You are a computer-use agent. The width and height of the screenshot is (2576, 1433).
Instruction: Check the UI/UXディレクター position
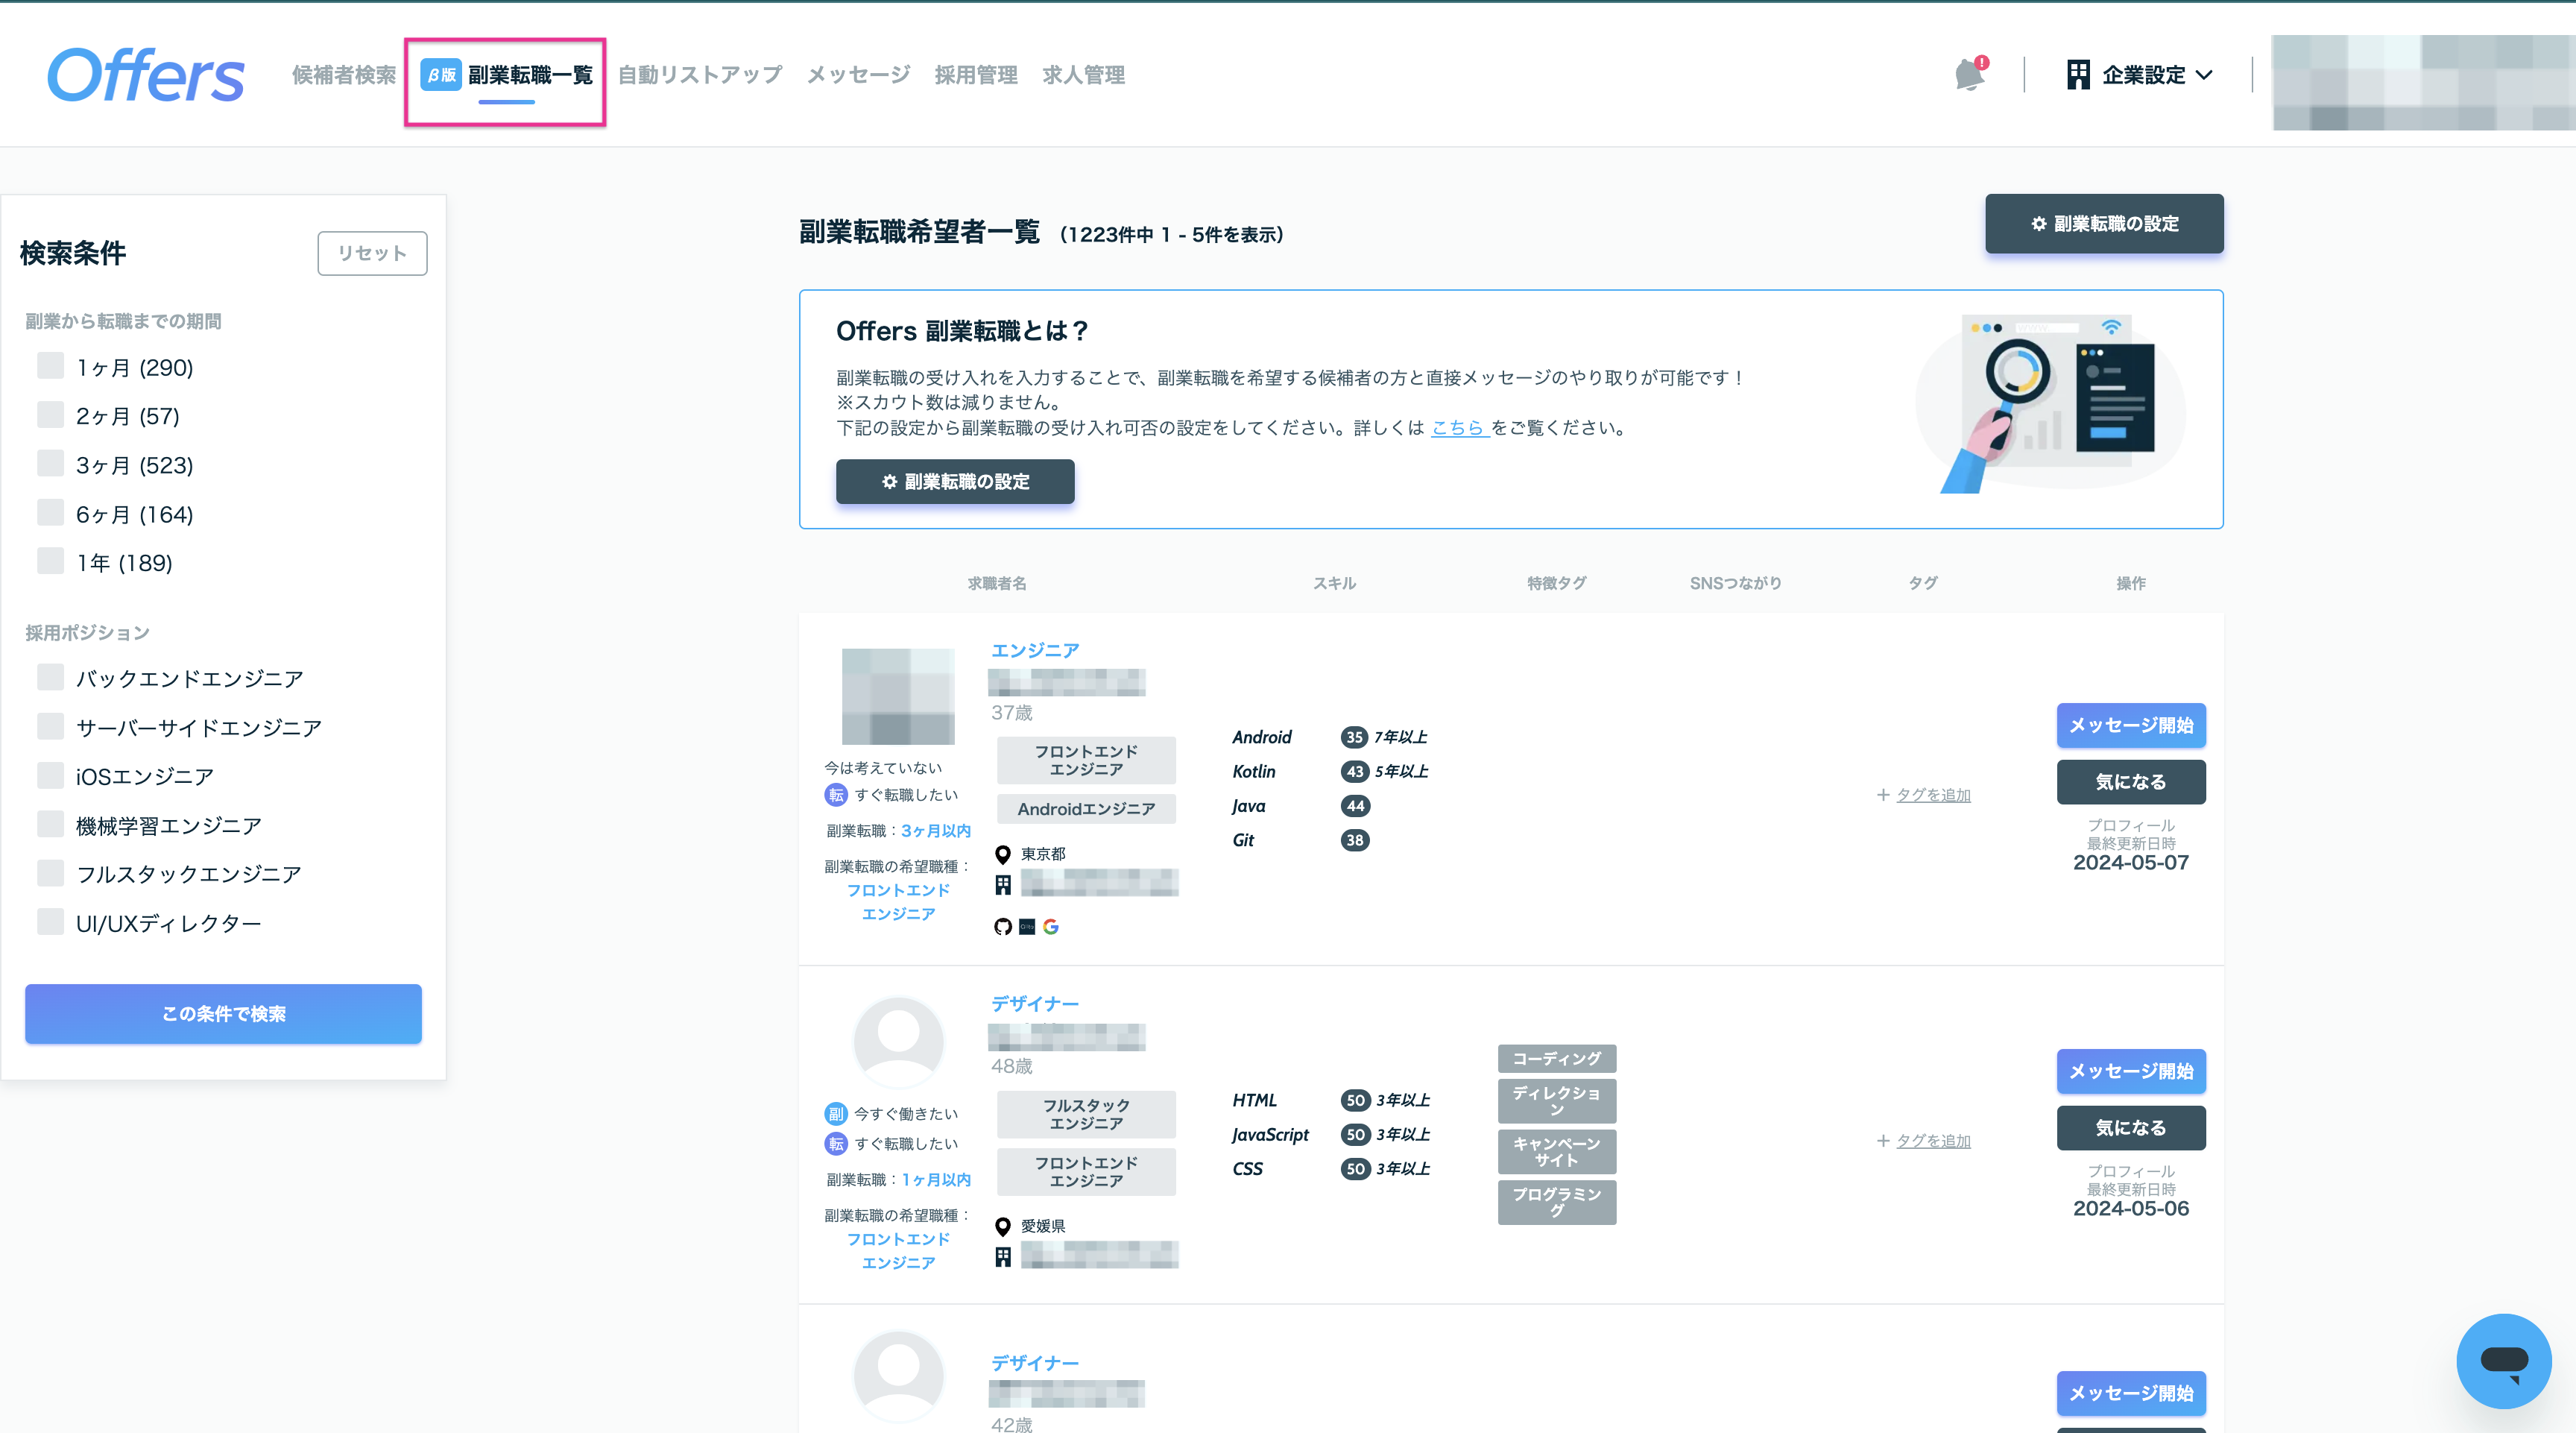click(50, 923)
